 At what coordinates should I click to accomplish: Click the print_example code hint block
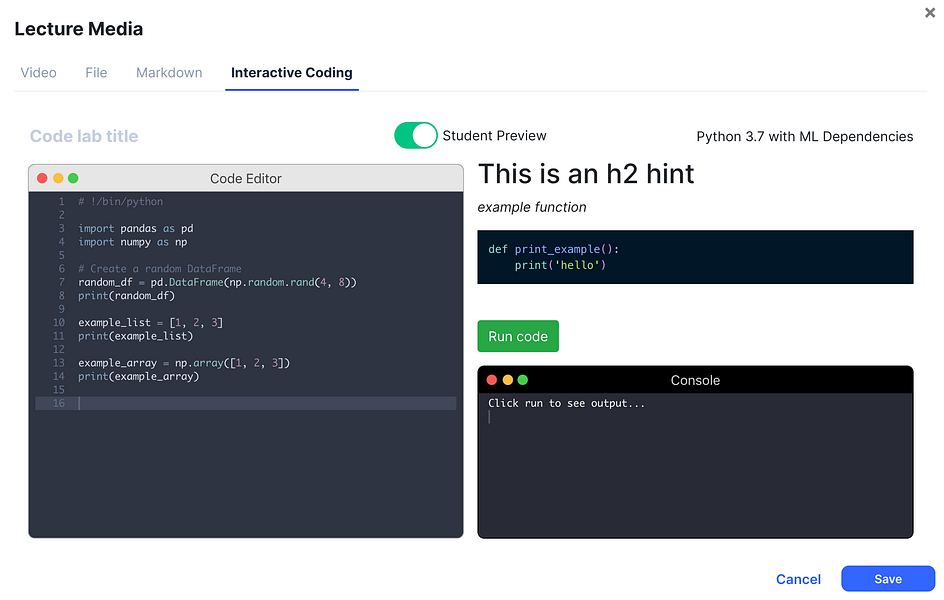tap(695, 257)
